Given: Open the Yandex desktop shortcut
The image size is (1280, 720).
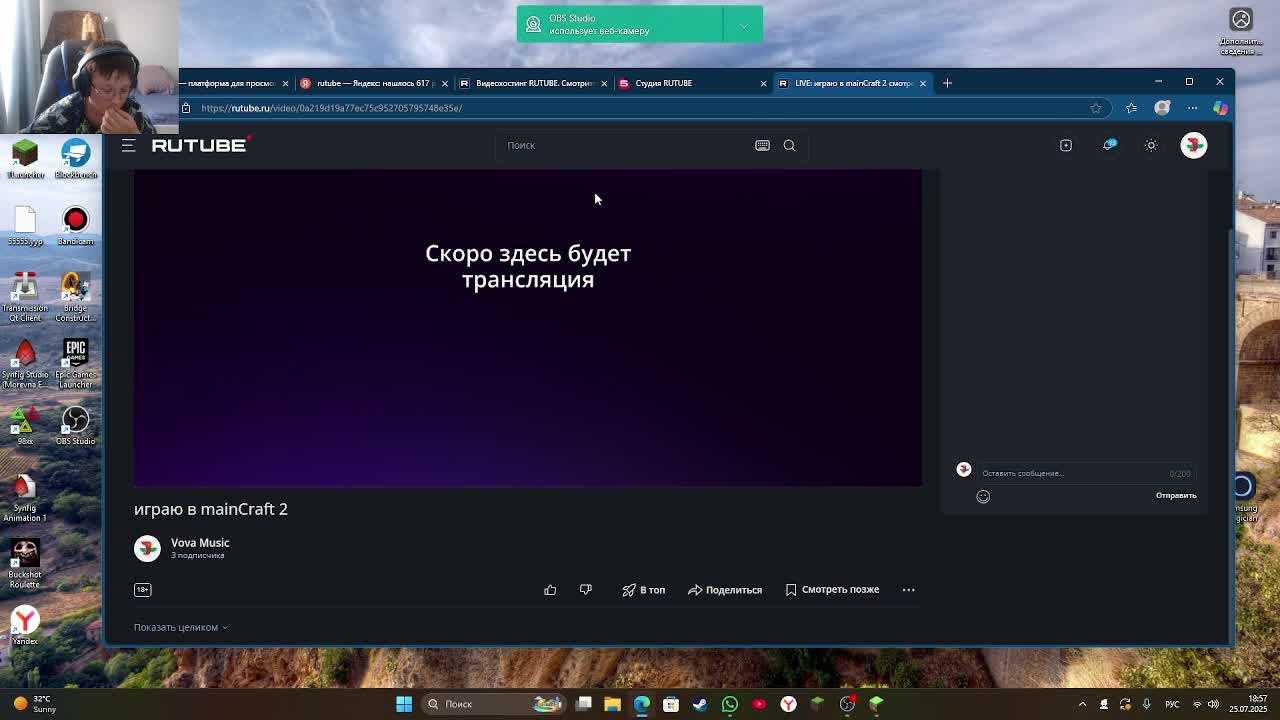Looking at the screenshot, I should coord(25,626).
